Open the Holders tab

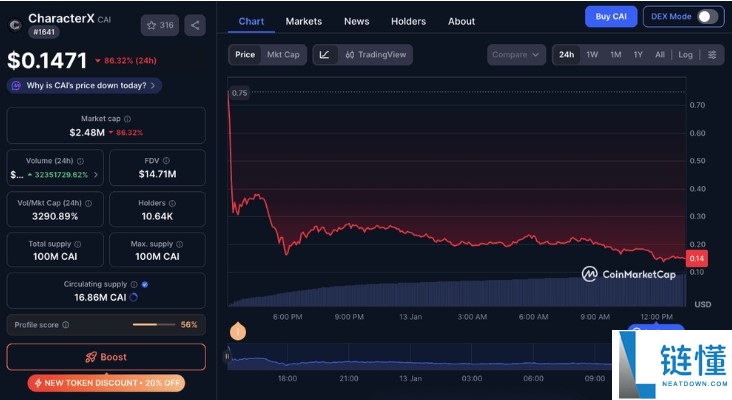(x=408, y=21)
